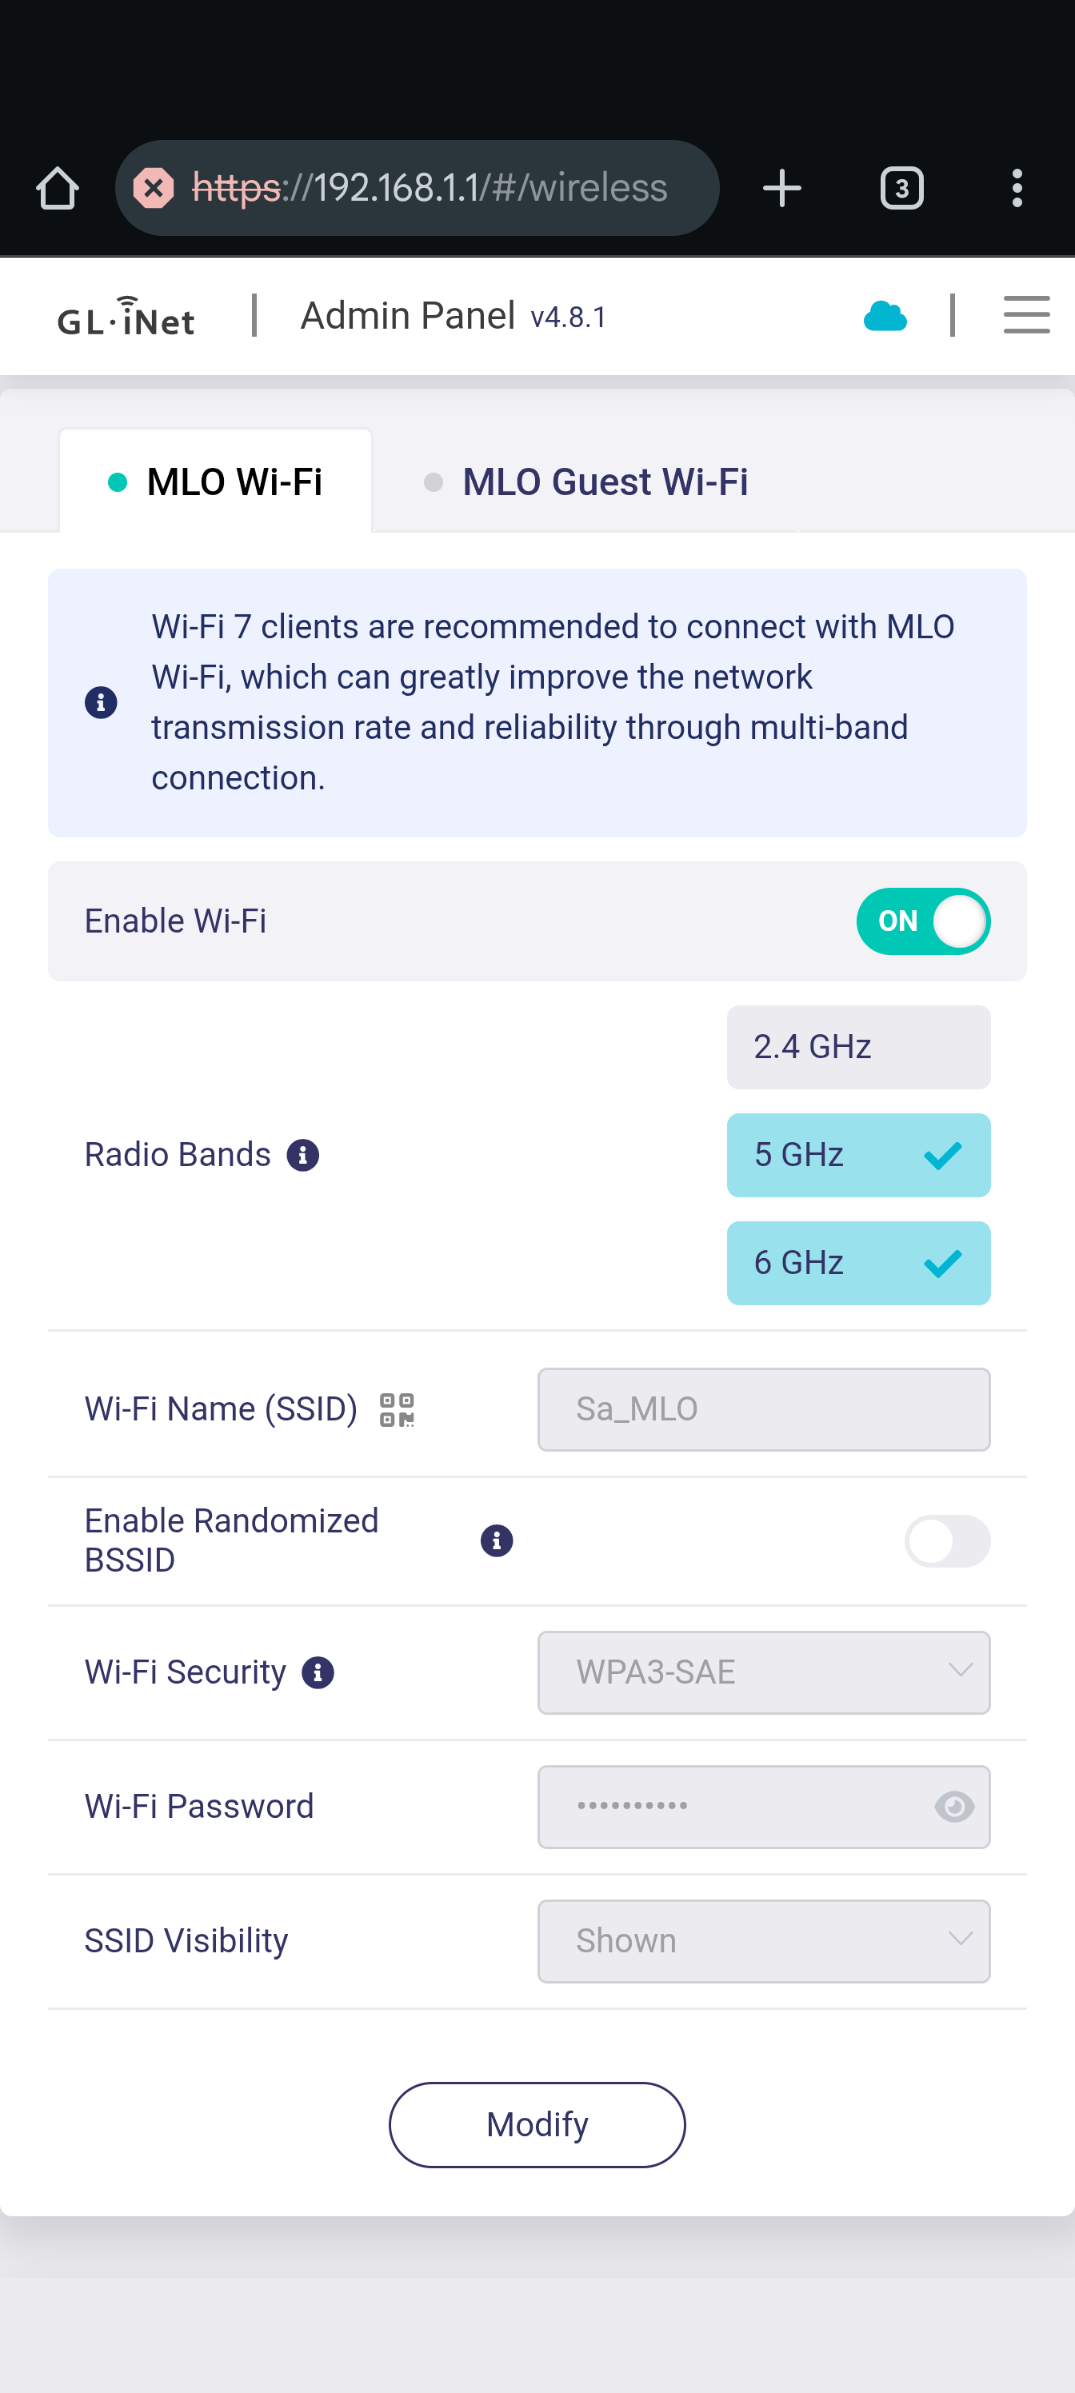Click the GoodCloud cloud icon
The width and height of the screenshot is (1075, 2393).
885,316
